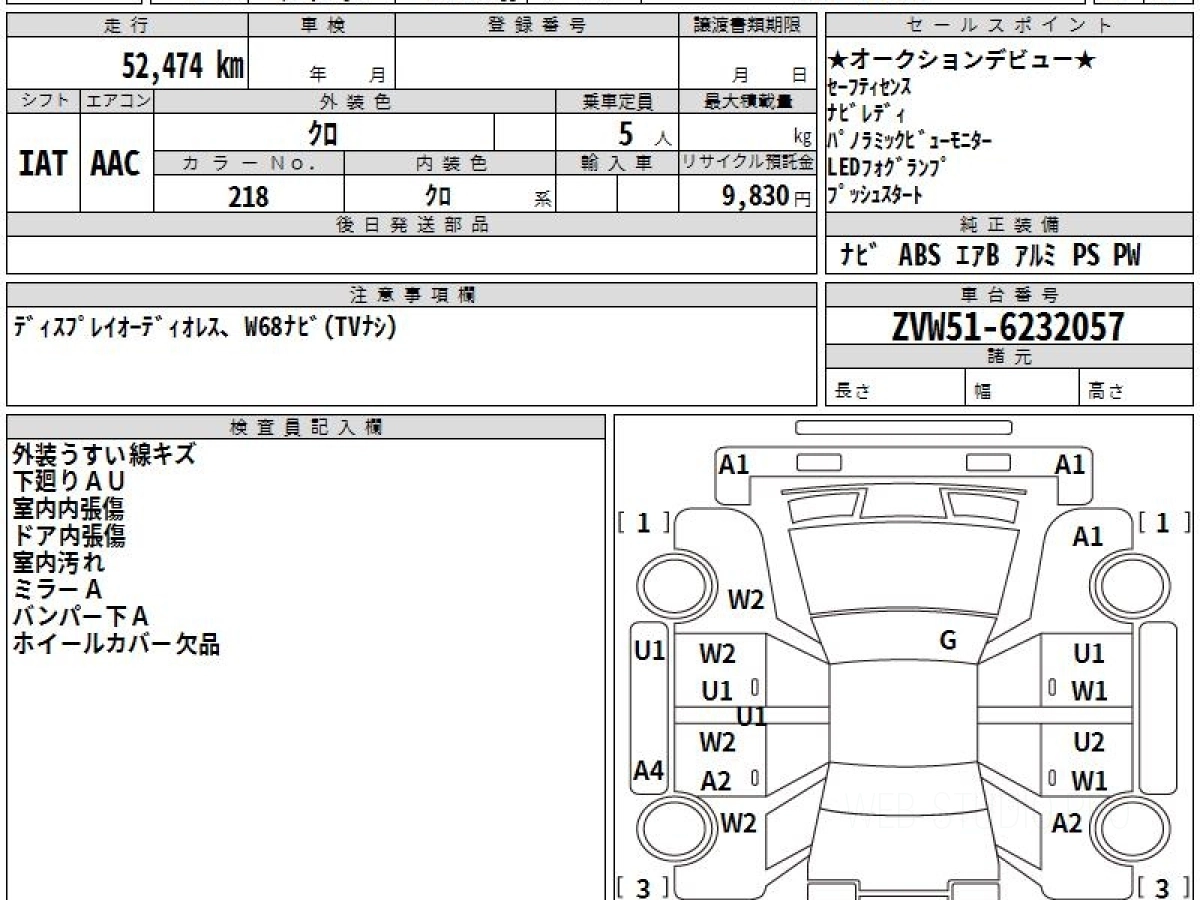Click the ナビレディ sales point

(x=867, y=114)
